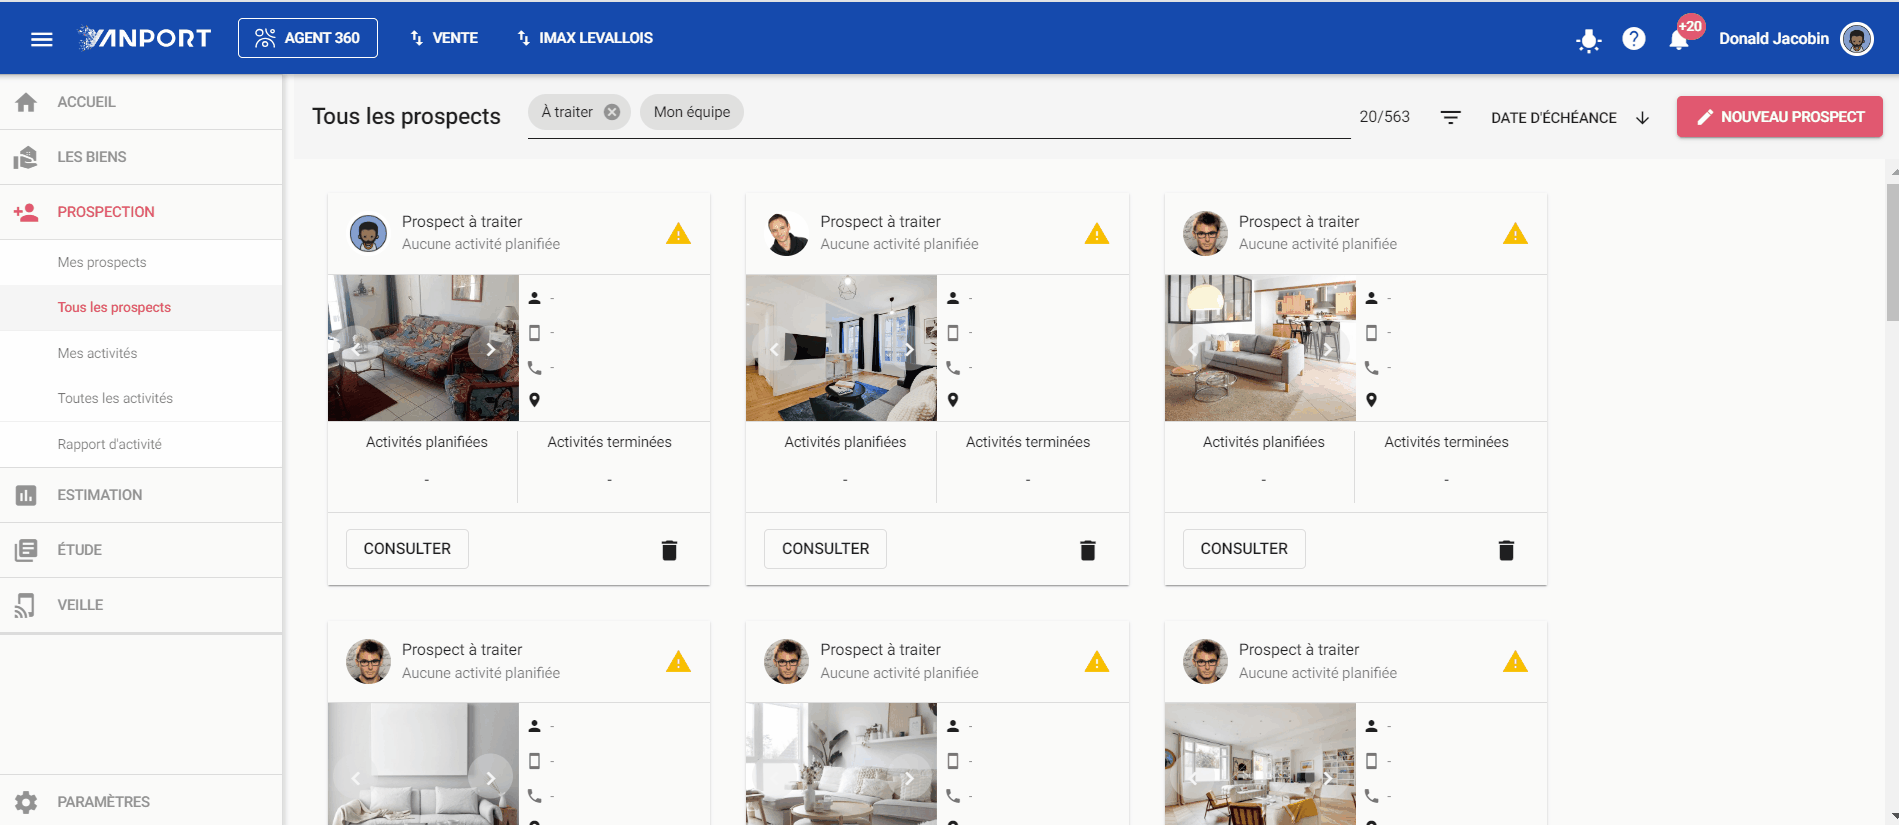Click CONSULTER on the black-curtain living room card
Viewport: 1899px width, 825px height.
tap(826, 549)
